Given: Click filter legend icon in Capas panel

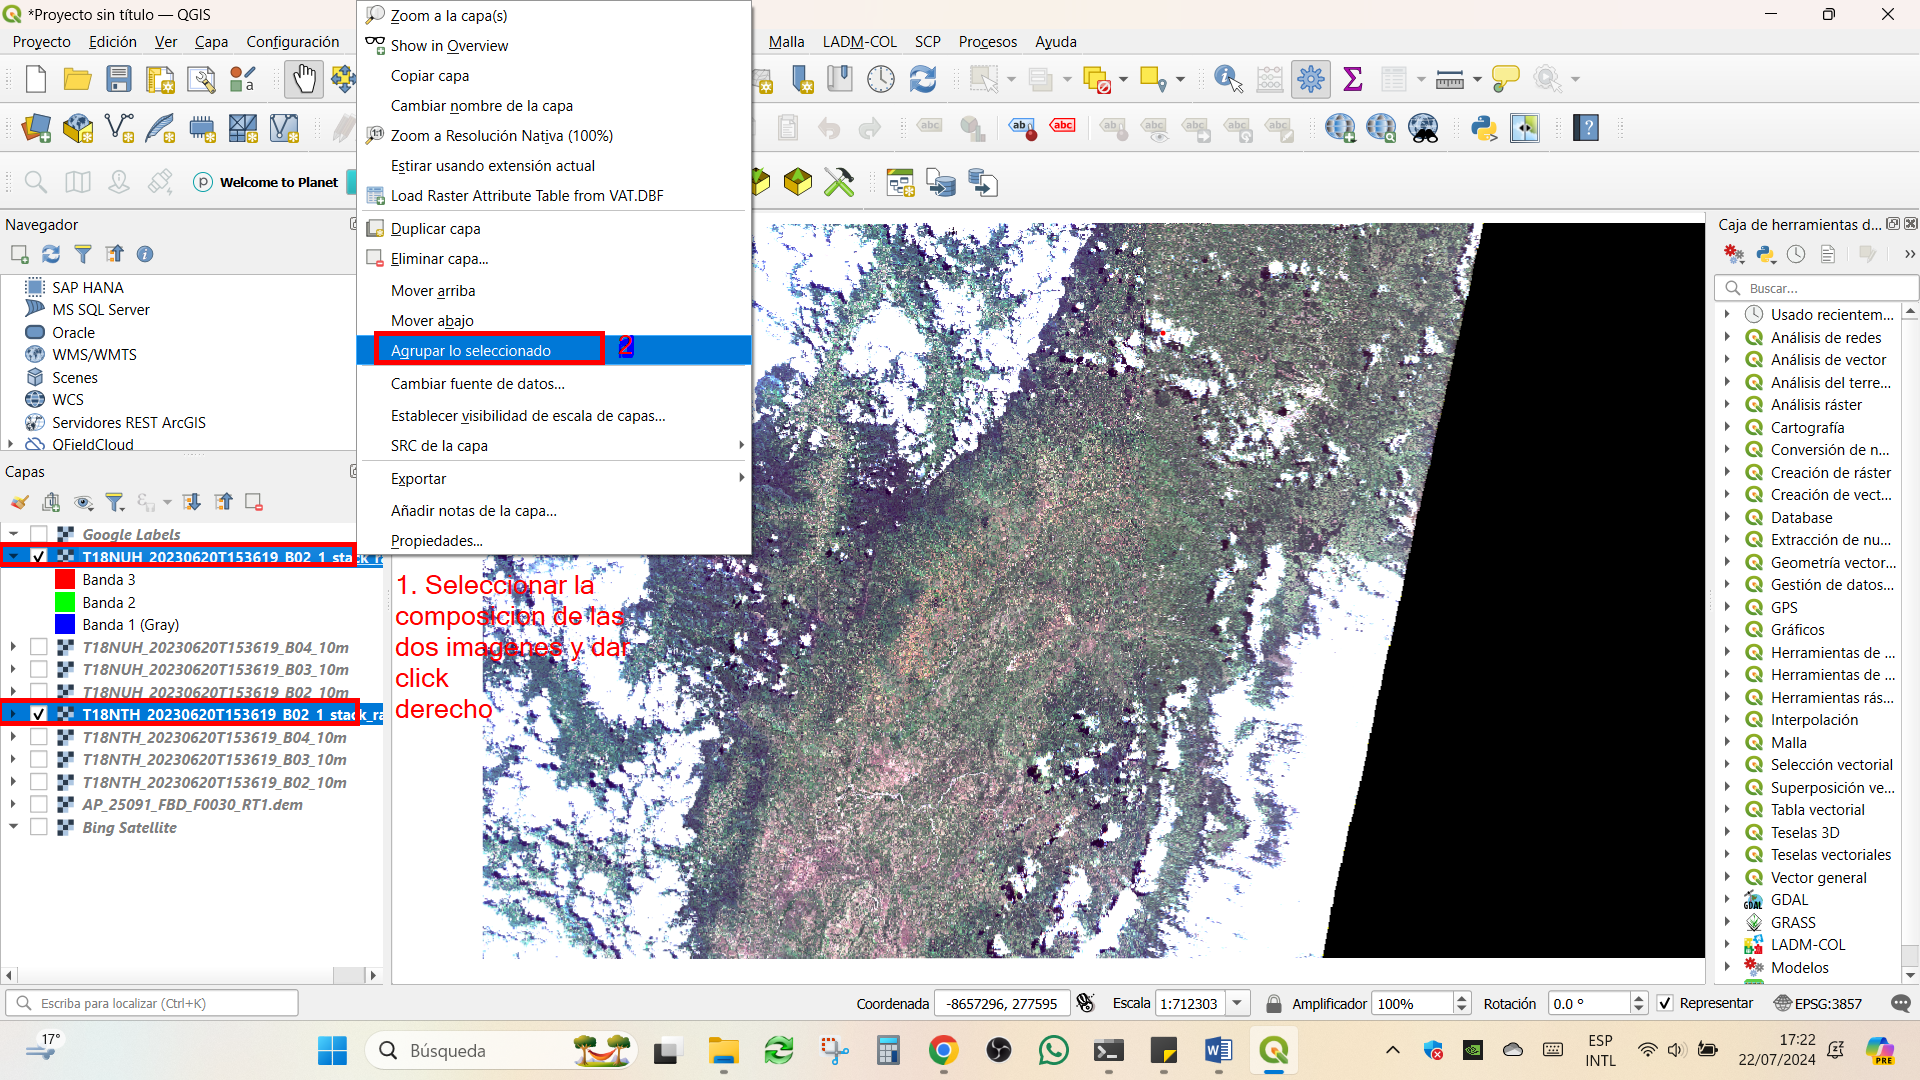Looking at the screenshot, I should (115, 502).
